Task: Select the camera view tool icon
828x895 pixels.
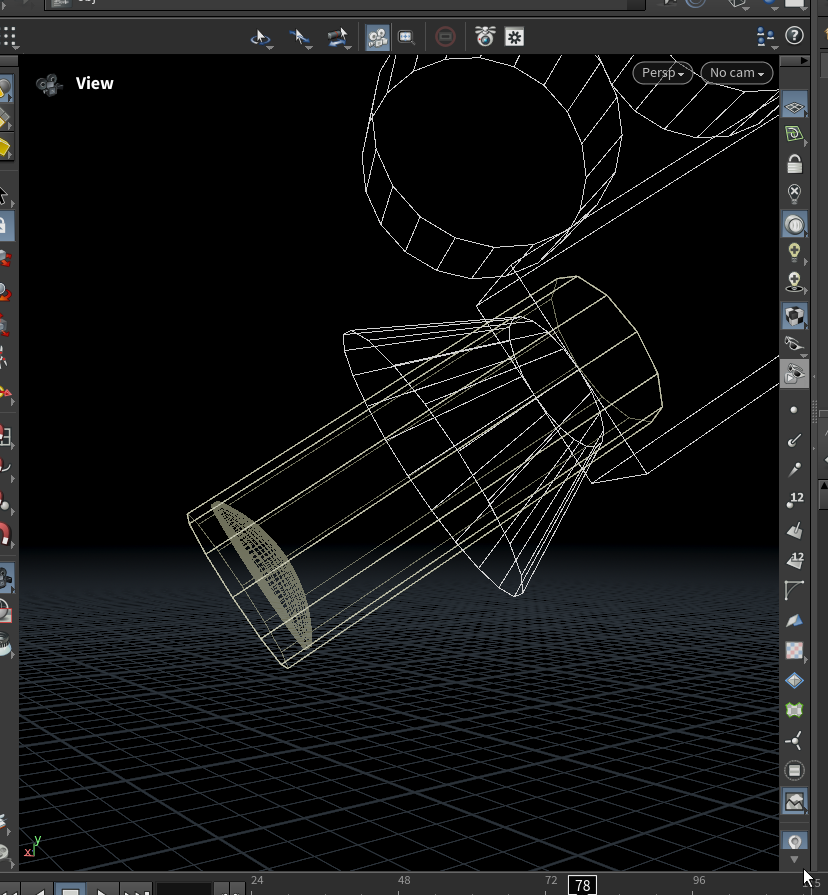Action: coord(378,38)
